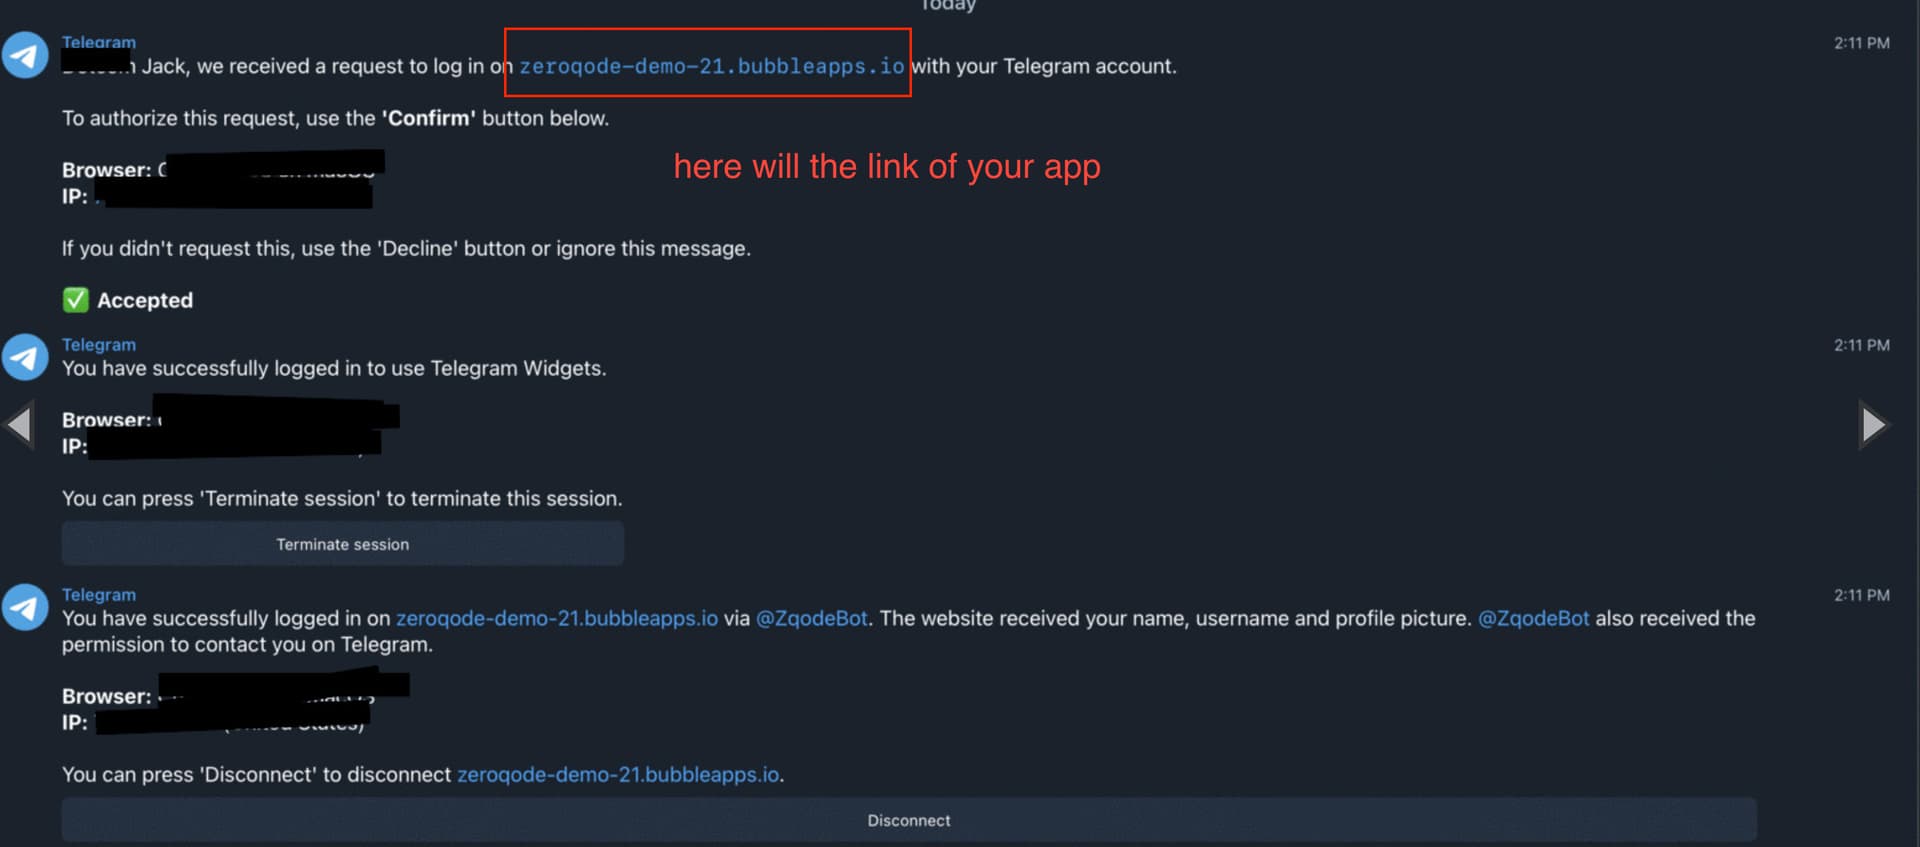Click the green Accepted checkmark icon

click(x=75, y=300)
